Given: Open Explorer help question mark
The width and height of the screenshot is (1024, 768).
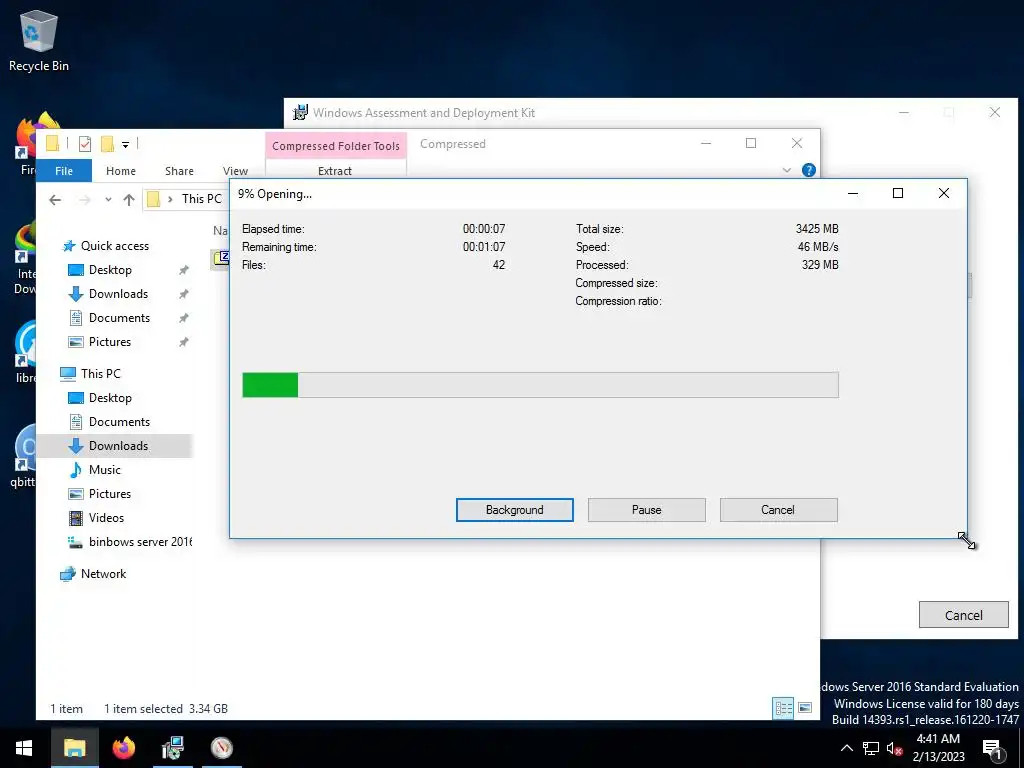Looking at the screenshot, I should coord(808,170).
